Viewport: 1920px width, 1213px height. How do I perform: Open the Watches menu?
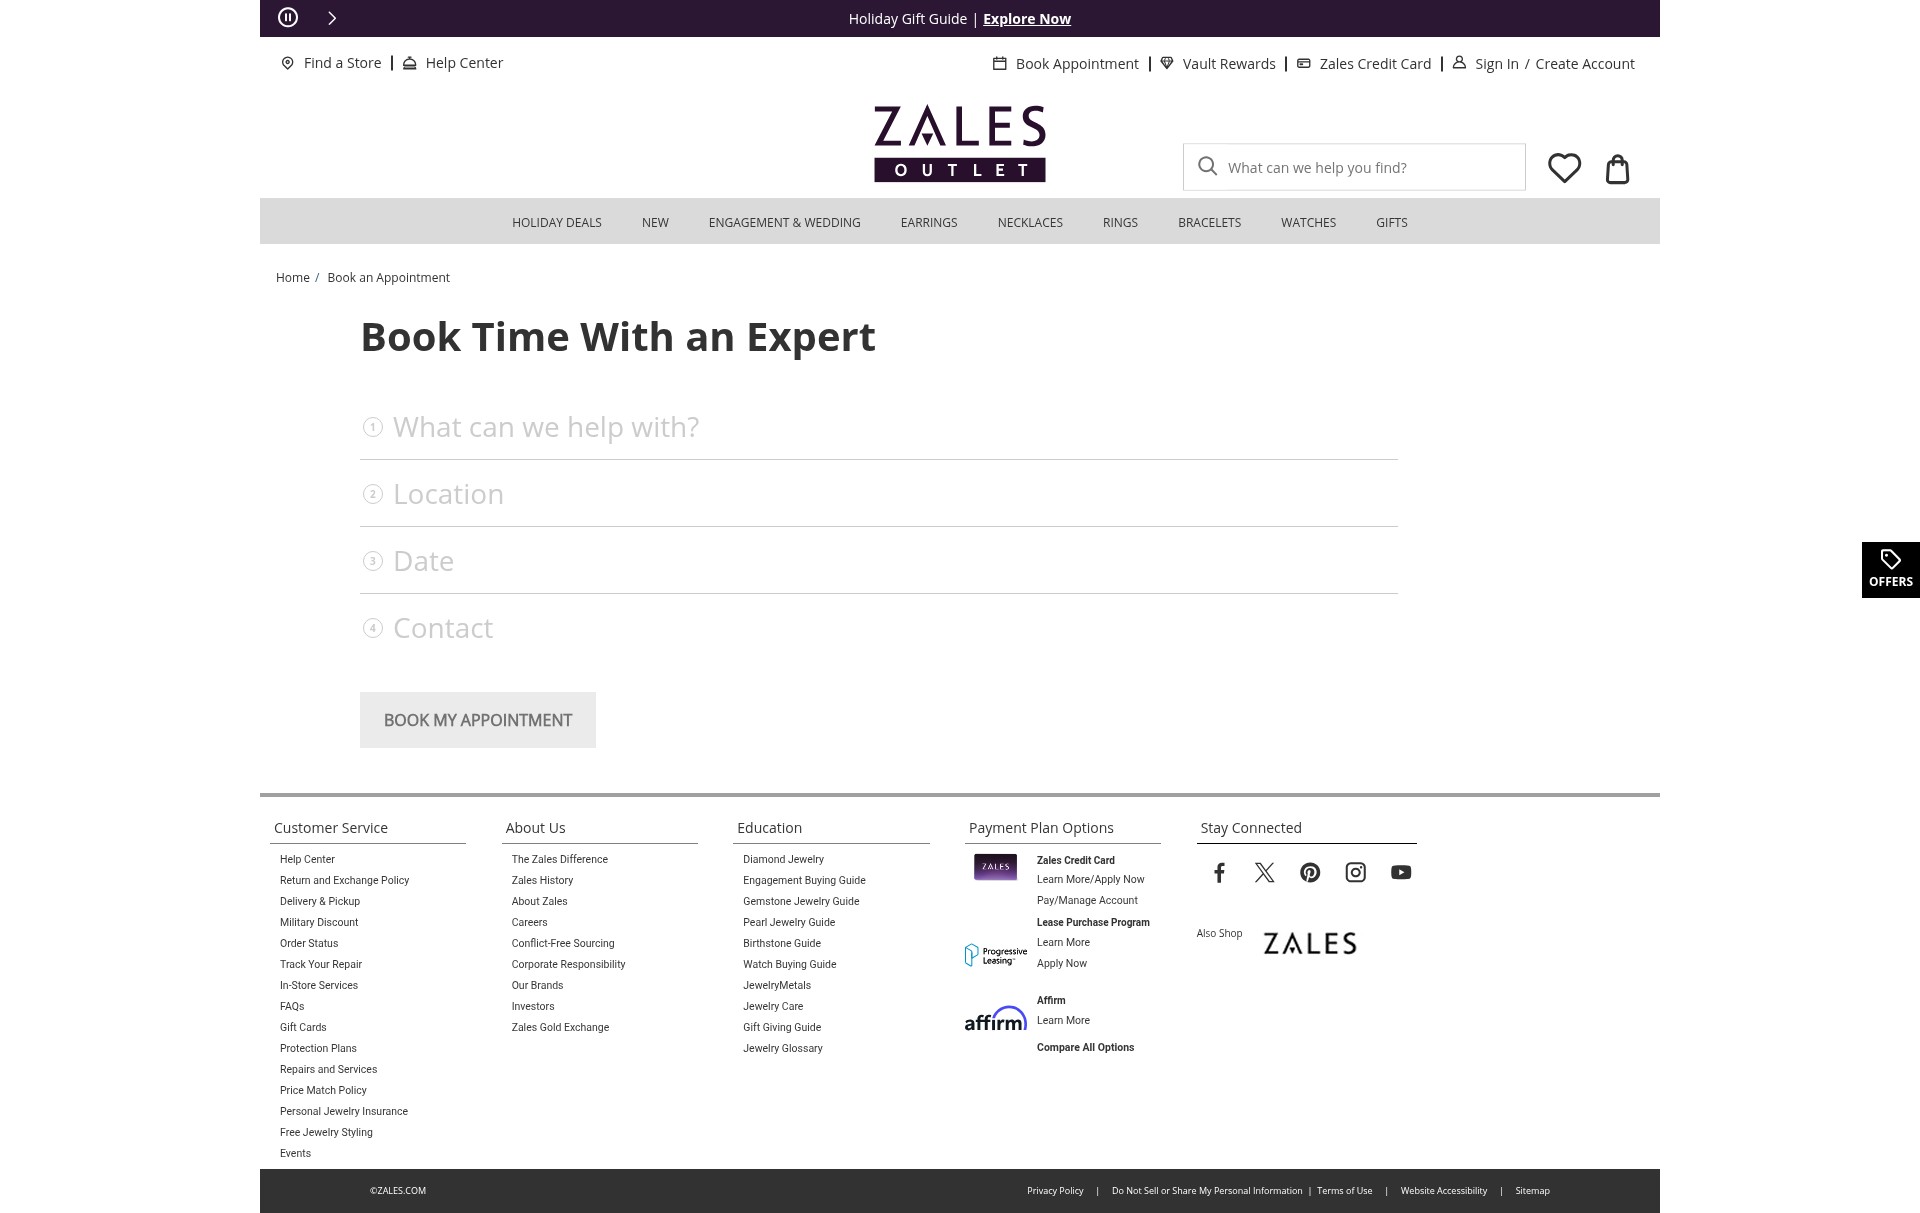coord(1308,222)
